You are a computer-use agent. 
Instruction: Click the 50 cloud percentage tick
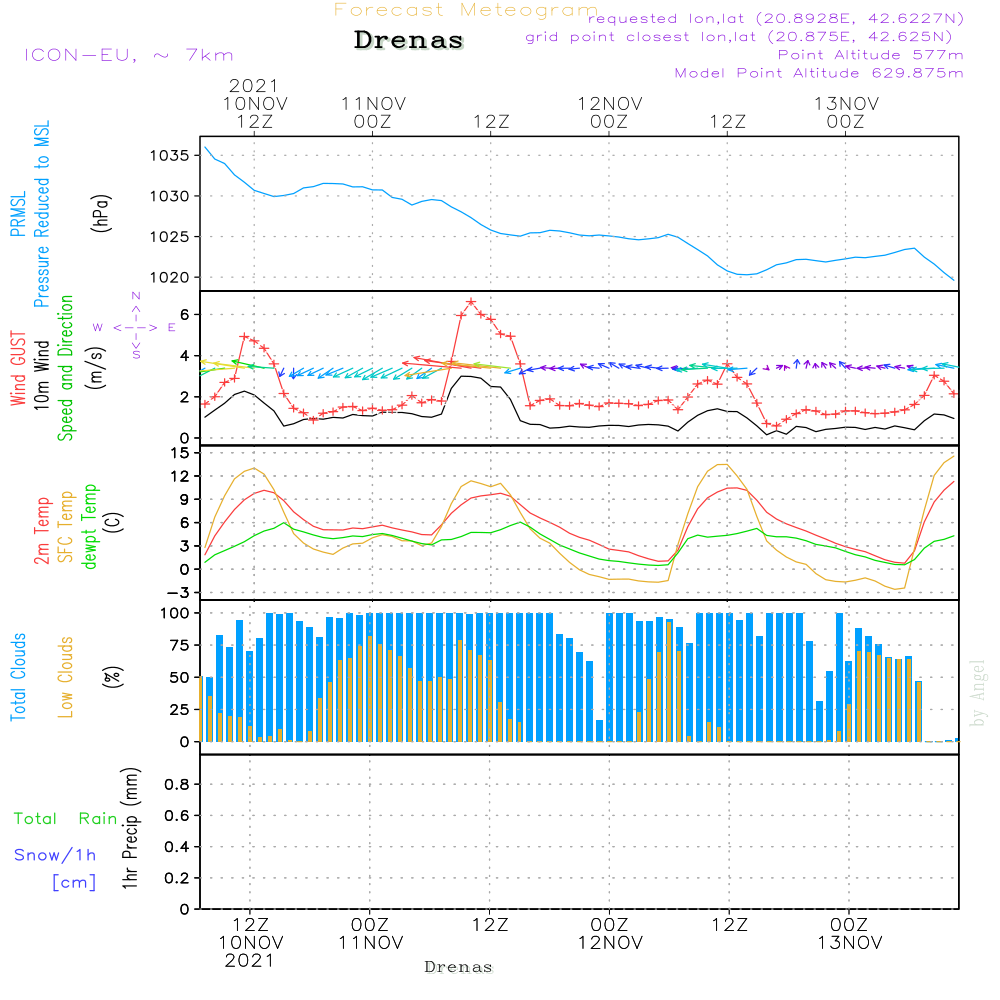click(x=180, y=678)
